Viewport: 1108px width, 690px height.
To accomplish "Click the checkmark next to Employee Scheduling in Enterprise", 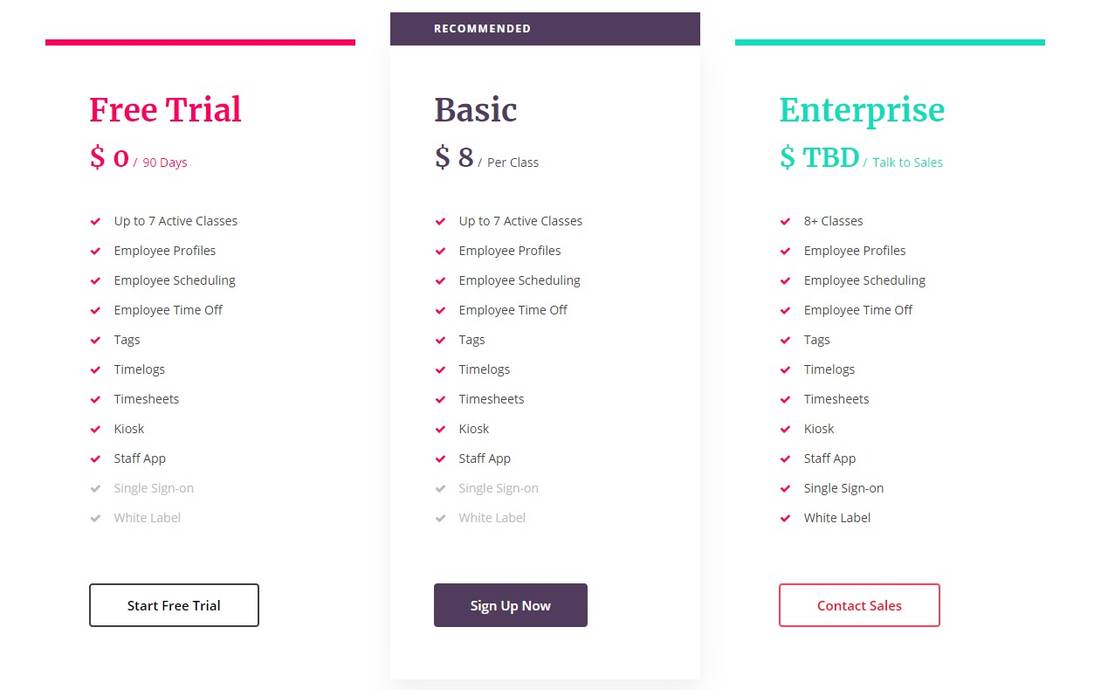I will coord(785,281).
